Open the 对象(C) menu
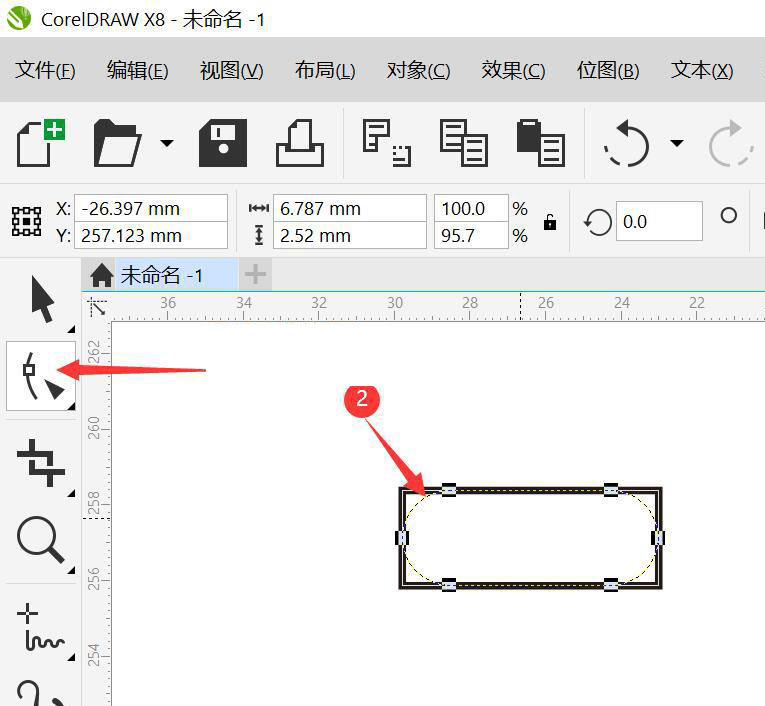Image resolution: width=765 pixels, height=706 pixels. point(419,70)
